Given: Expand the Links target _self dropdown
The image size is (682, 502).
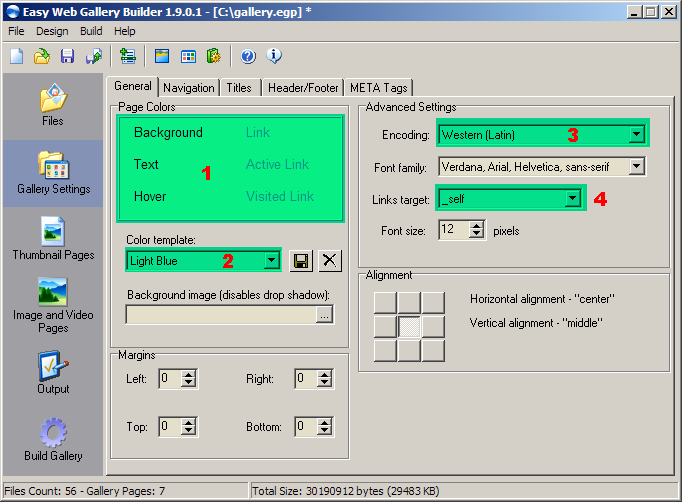Looking at the screenshot, I should point(572,199).
